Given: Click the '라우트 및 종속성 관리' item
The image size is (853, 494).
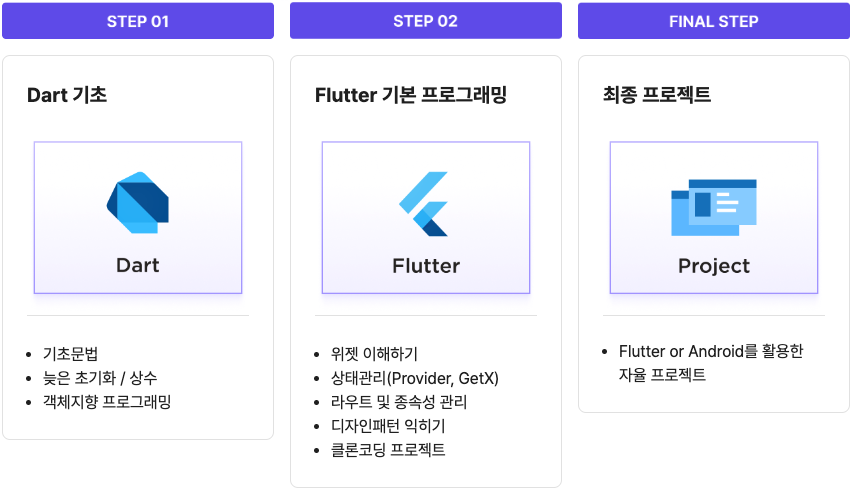Looking at the screenshot, I should pos(399,402).
